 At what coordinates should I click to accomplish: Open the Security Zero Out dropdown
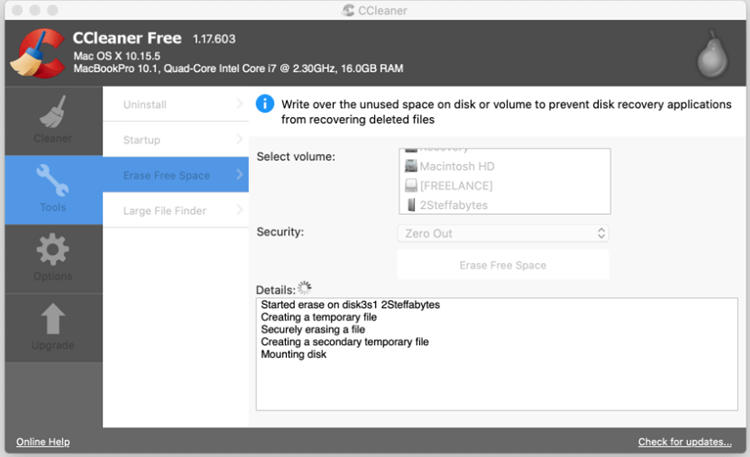pos(503,233)
